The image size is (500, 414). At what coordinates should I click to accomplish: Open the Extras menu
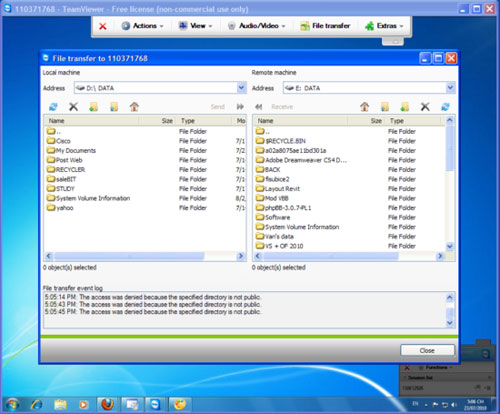pyautogui.click(x=384, y=26)
